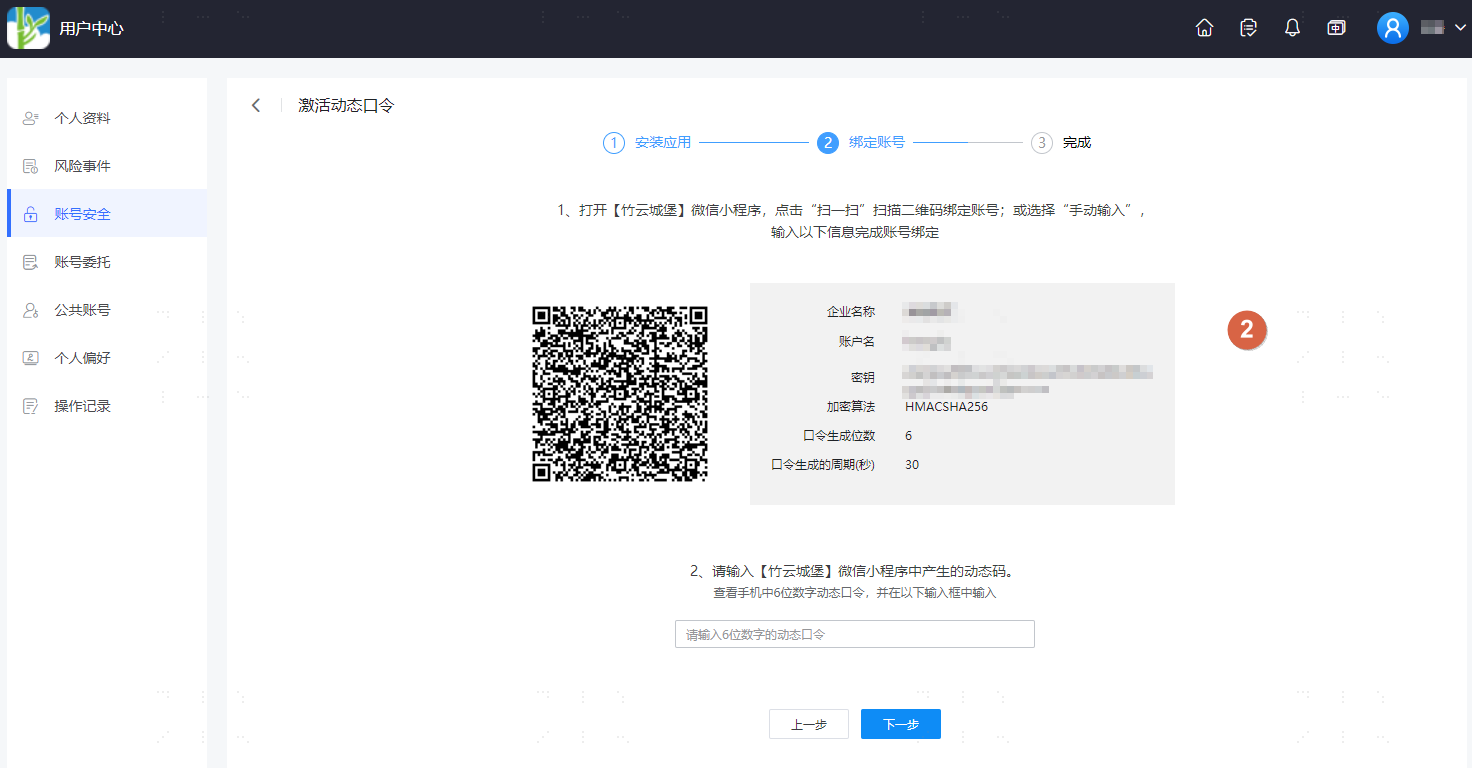Click the 绑定账号 step label

pyautogui.click(x=877, y=143)
